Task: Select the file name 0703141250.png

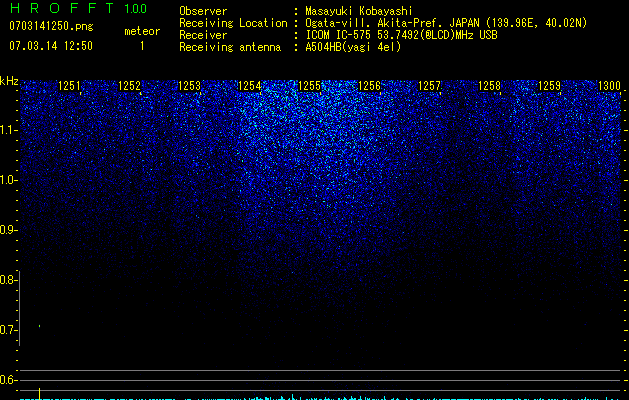Action: [x=51, y=26]
